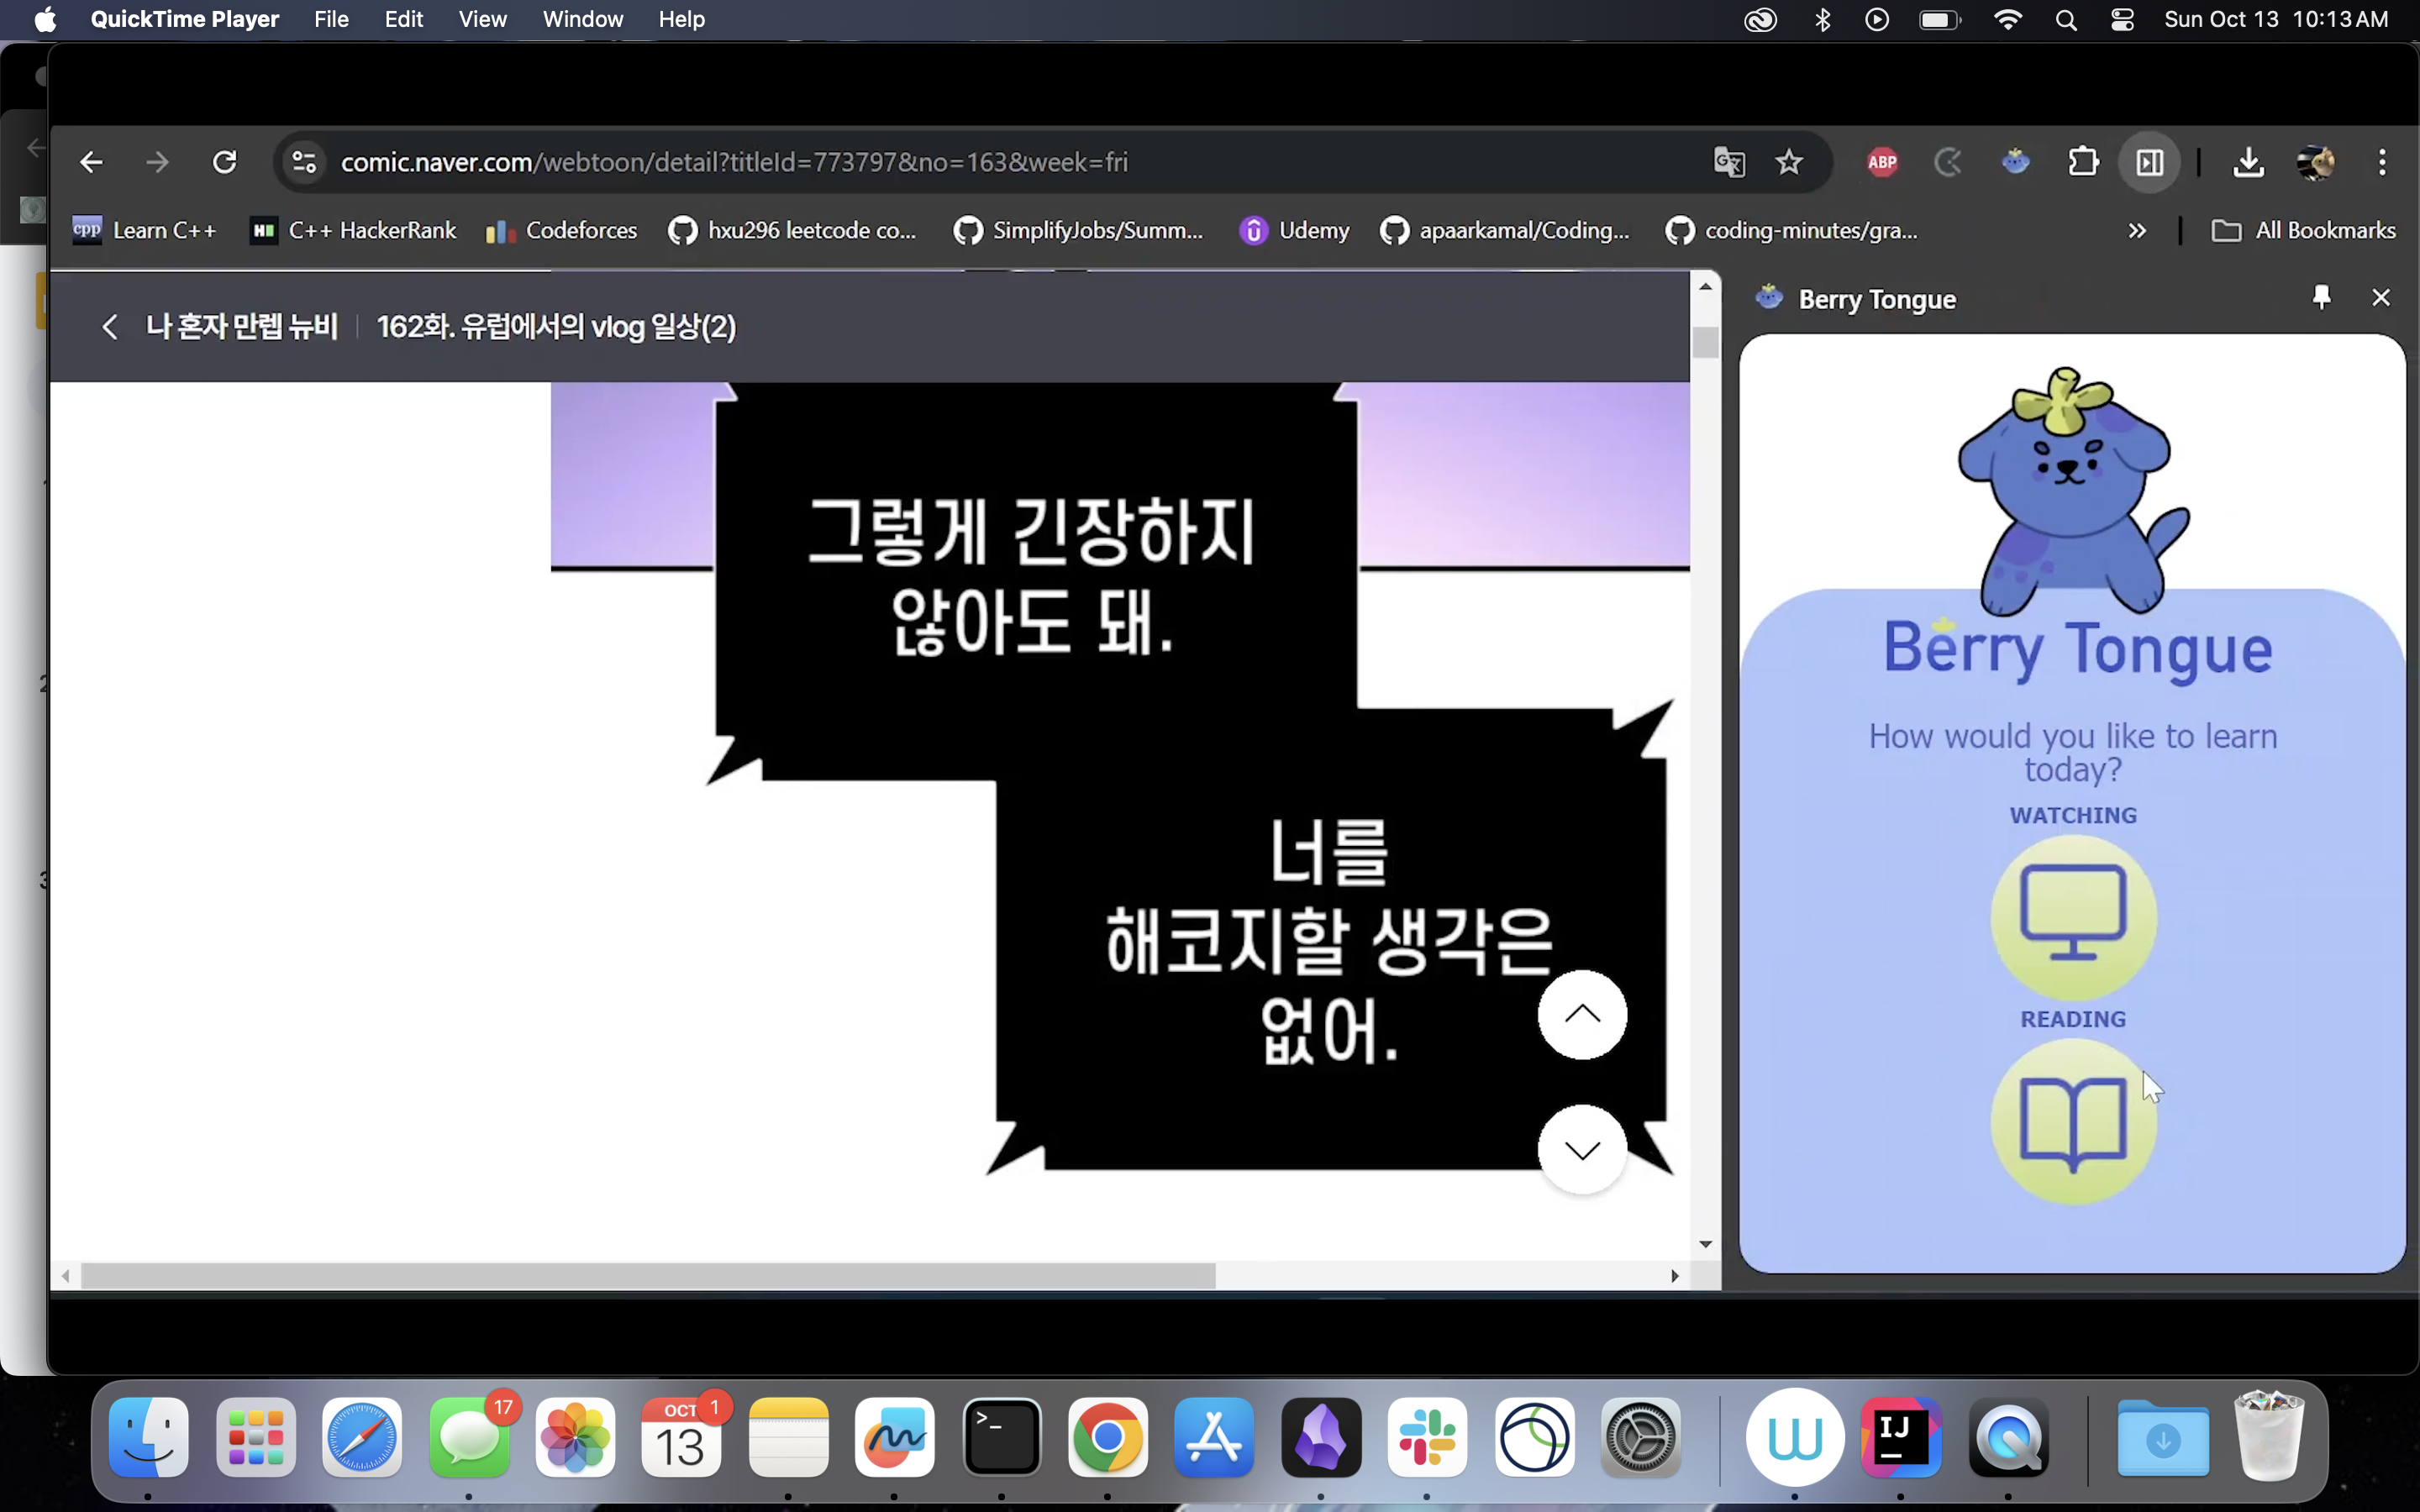Open the Extensions puzzle icon
This screenshot has height=1512, width=2420.
click(x=2083, y=162)
